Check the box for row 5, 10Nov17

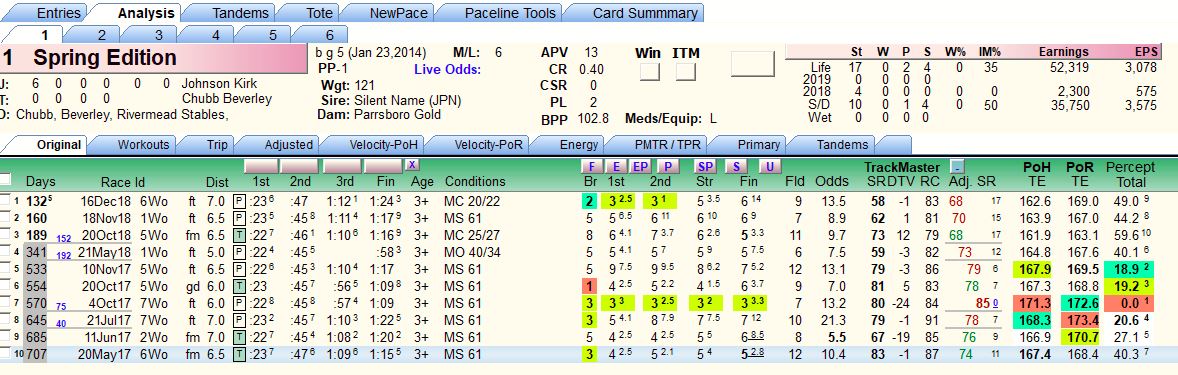click(x=5, y=269)
